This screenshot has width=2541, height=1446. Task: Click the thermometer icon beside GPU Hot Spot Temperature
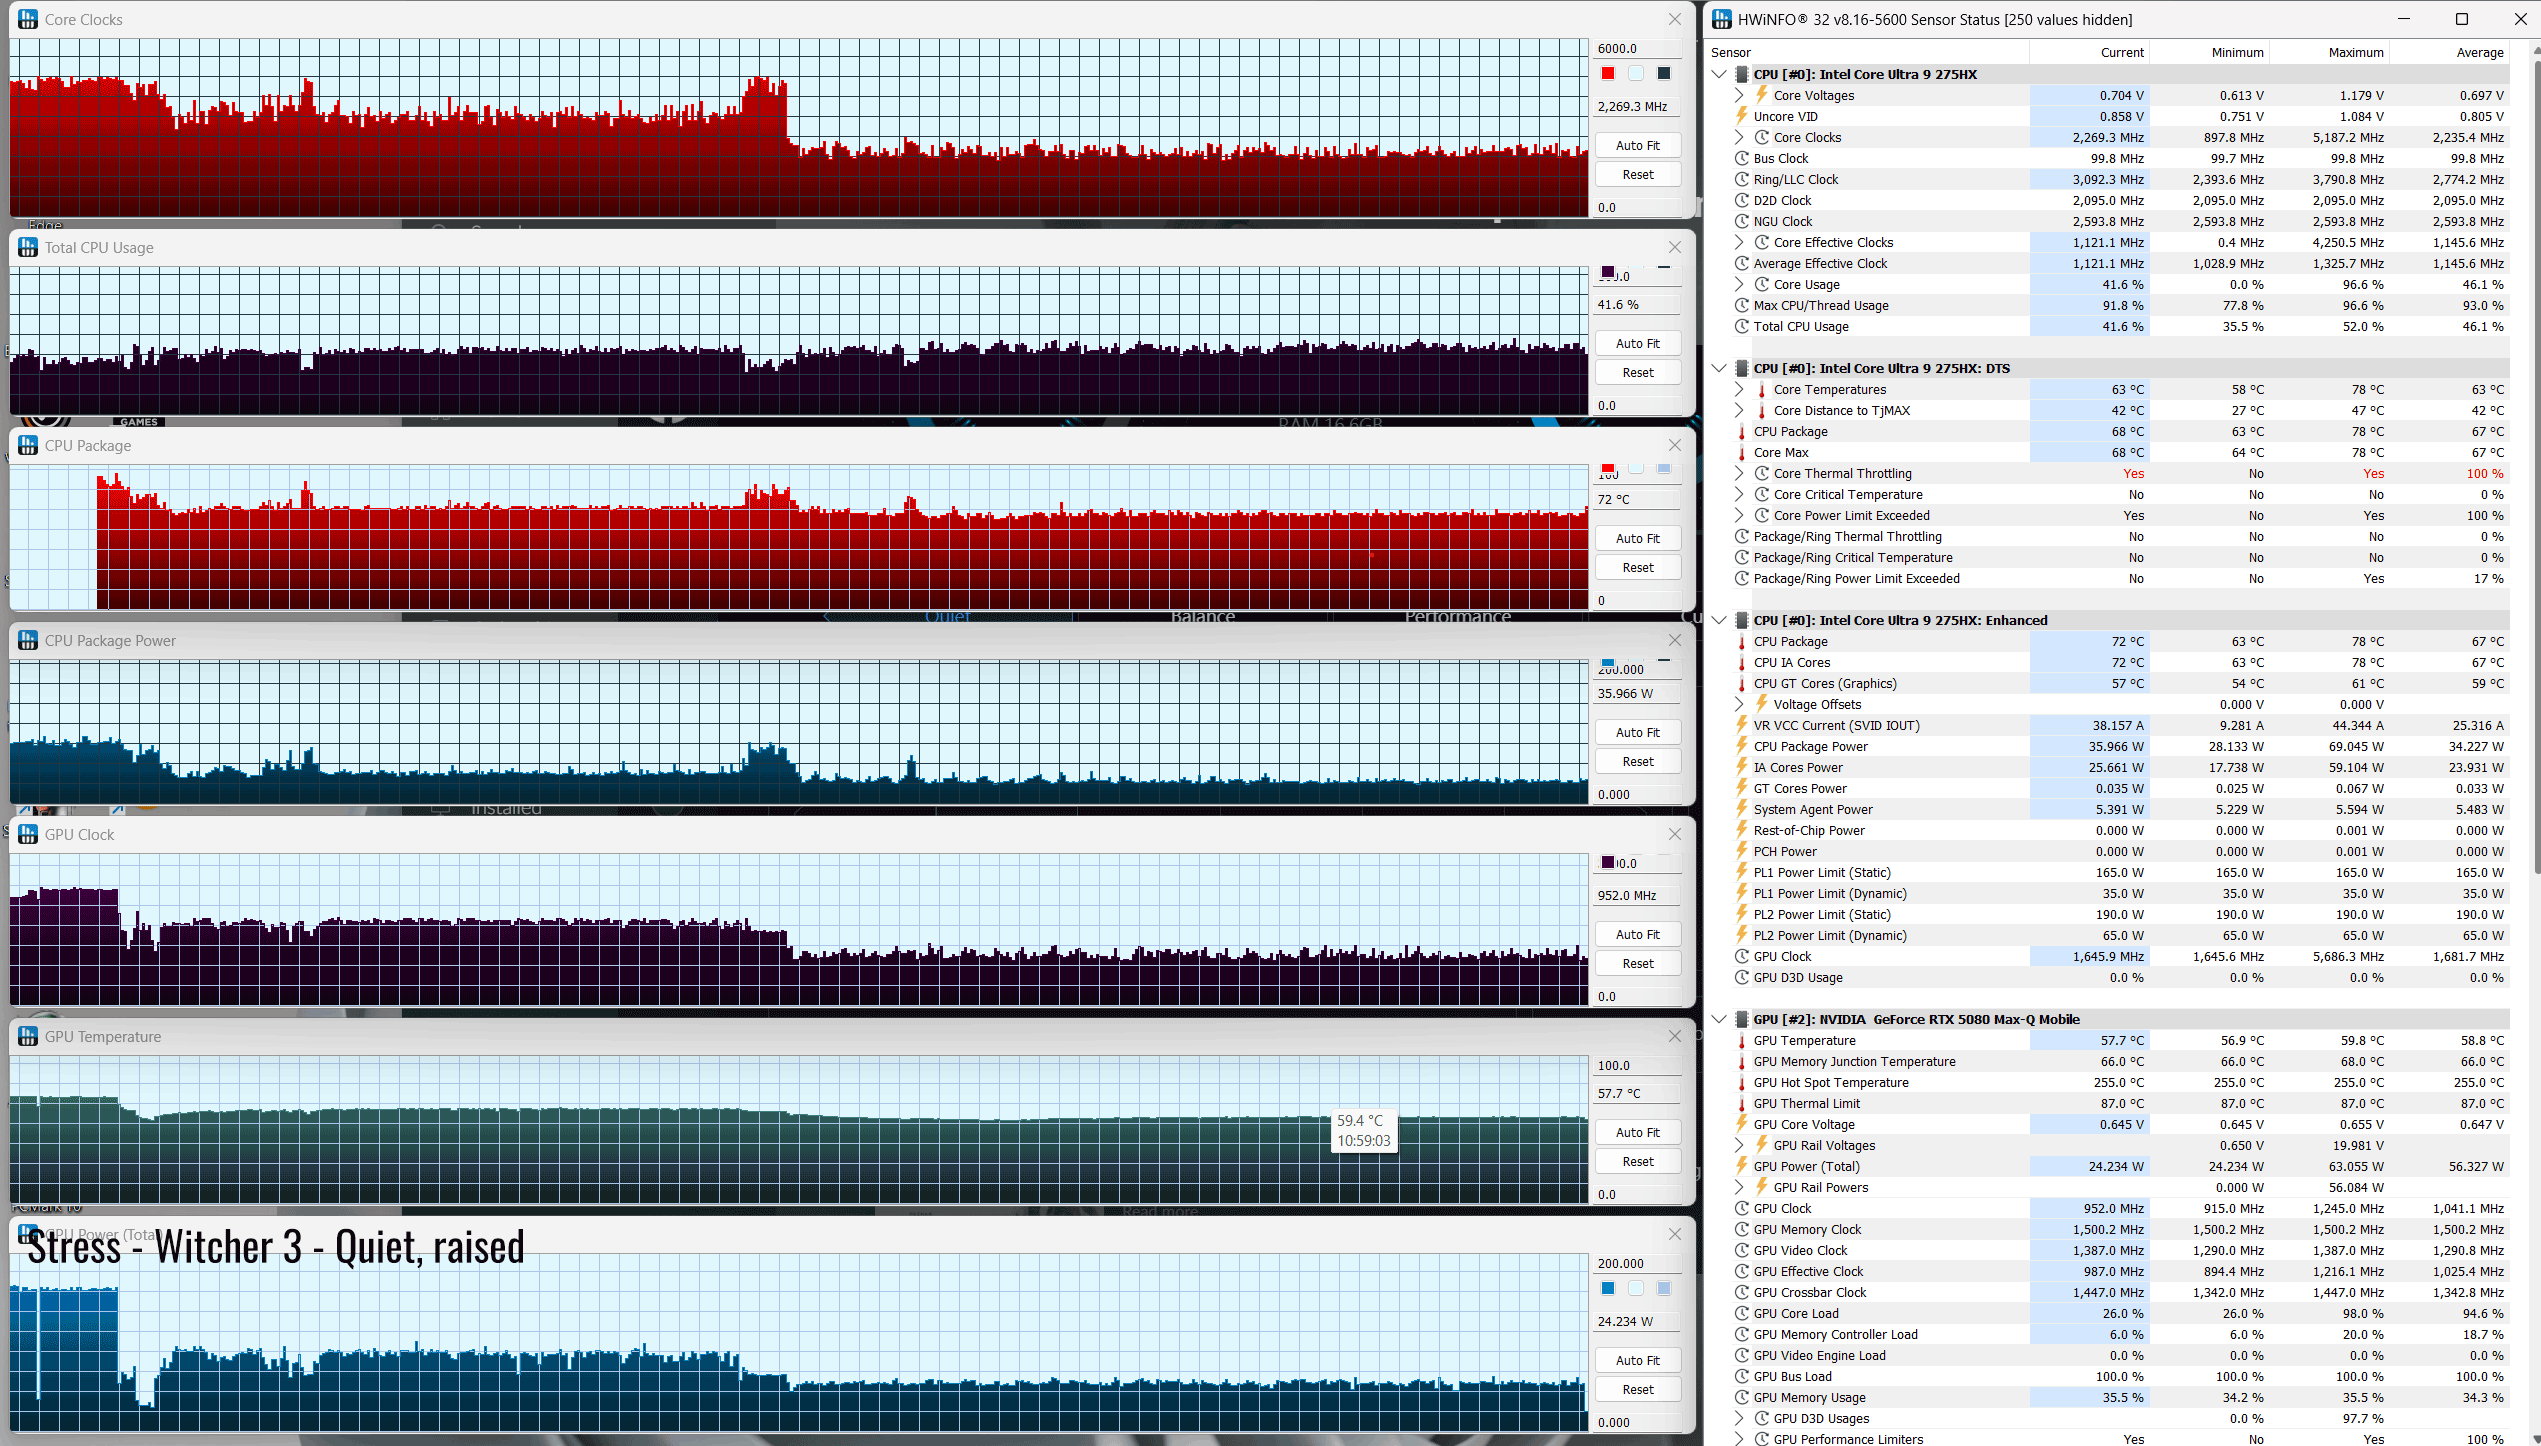coord(1741,1082)
